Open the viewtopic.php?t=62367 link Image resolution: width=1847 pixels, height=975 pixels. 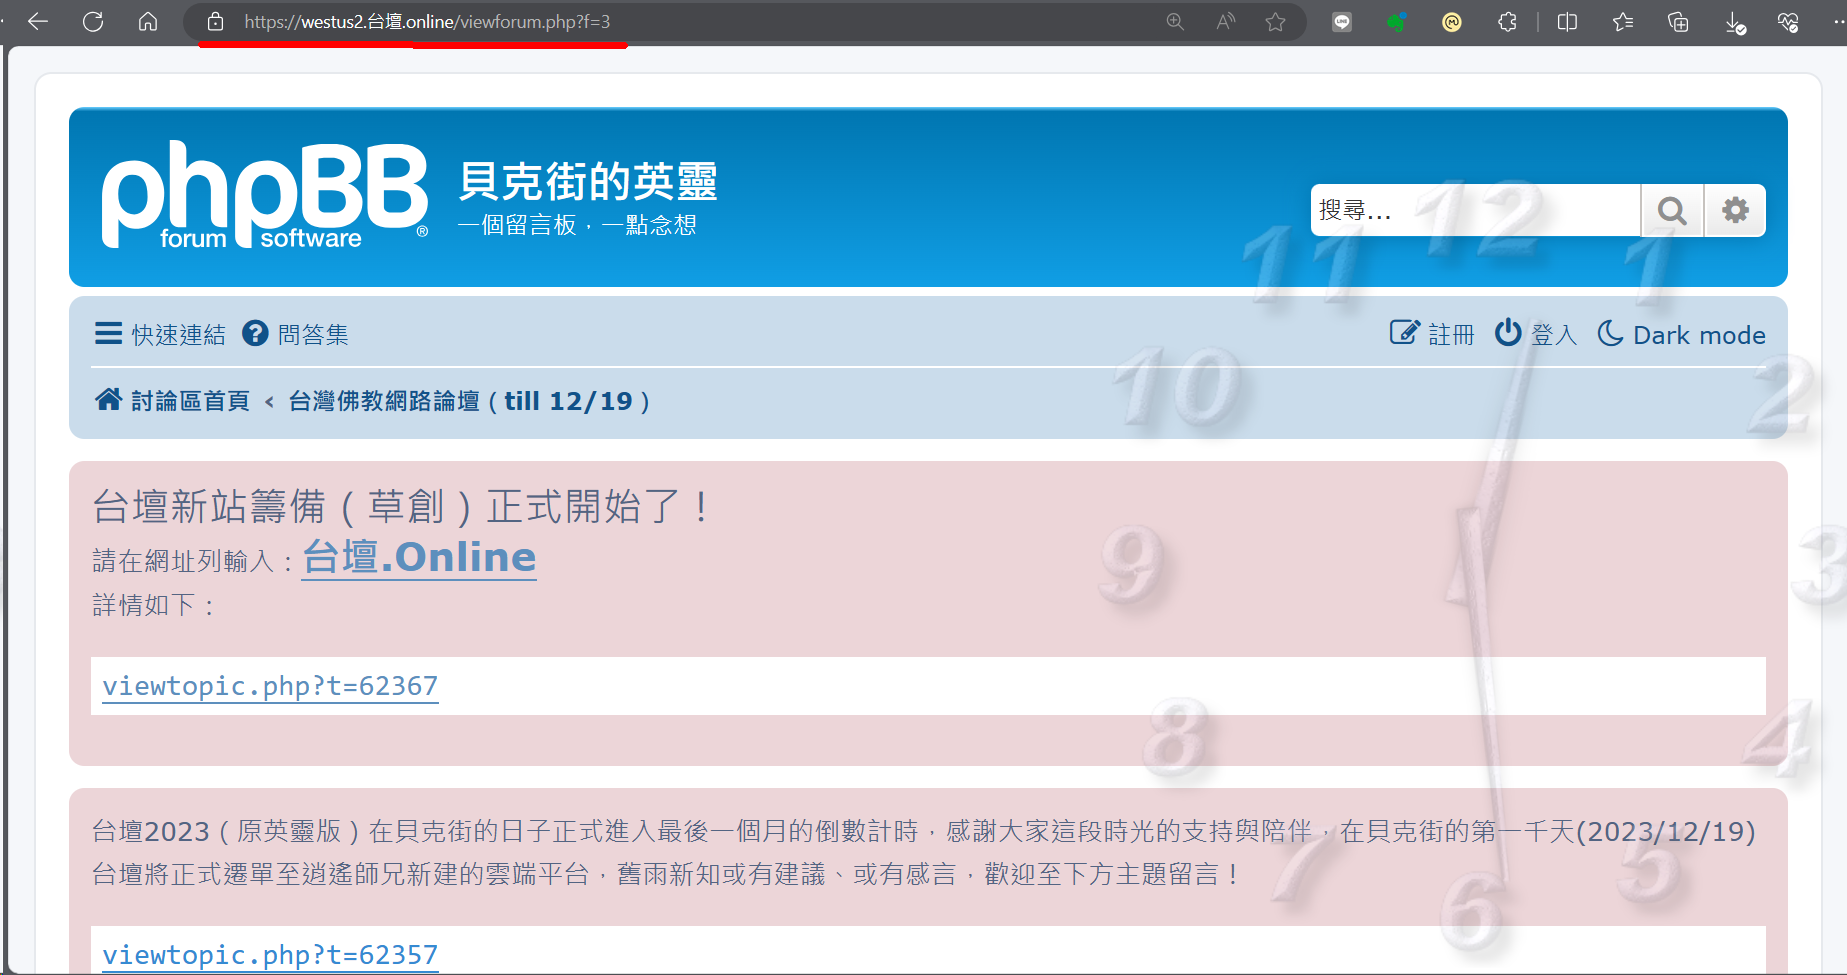click(x=270, y=686)
